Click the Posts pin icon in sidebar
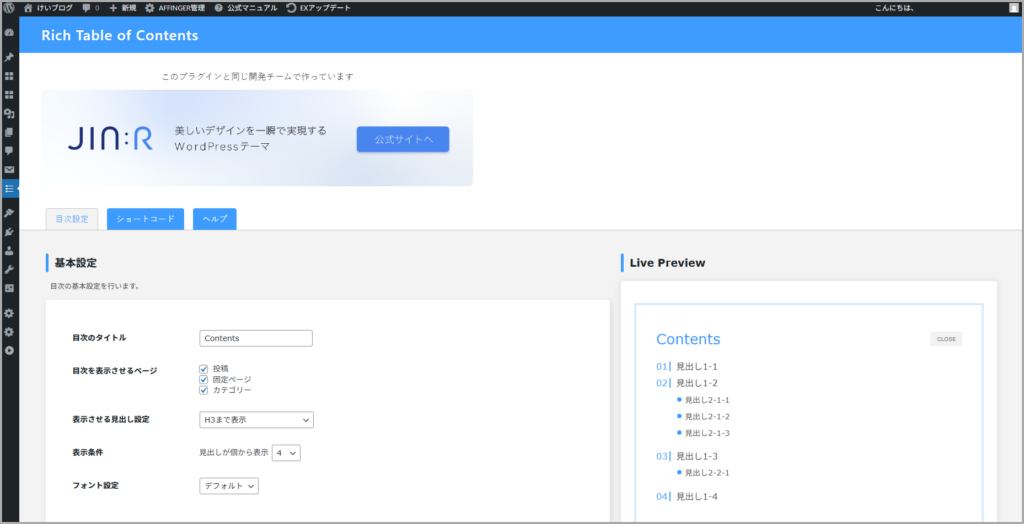The width and height of the screenshot is (1024, 524). [x=9, y=56]
